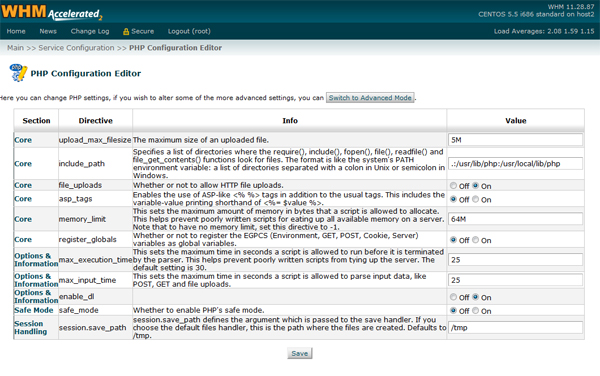Open the Home menu item
This screenshot has height=376, width=600.
click(16, 31)
